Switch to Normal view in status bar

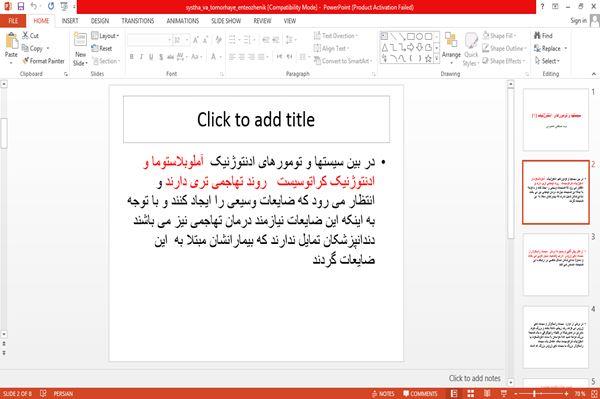coord(454,394)
